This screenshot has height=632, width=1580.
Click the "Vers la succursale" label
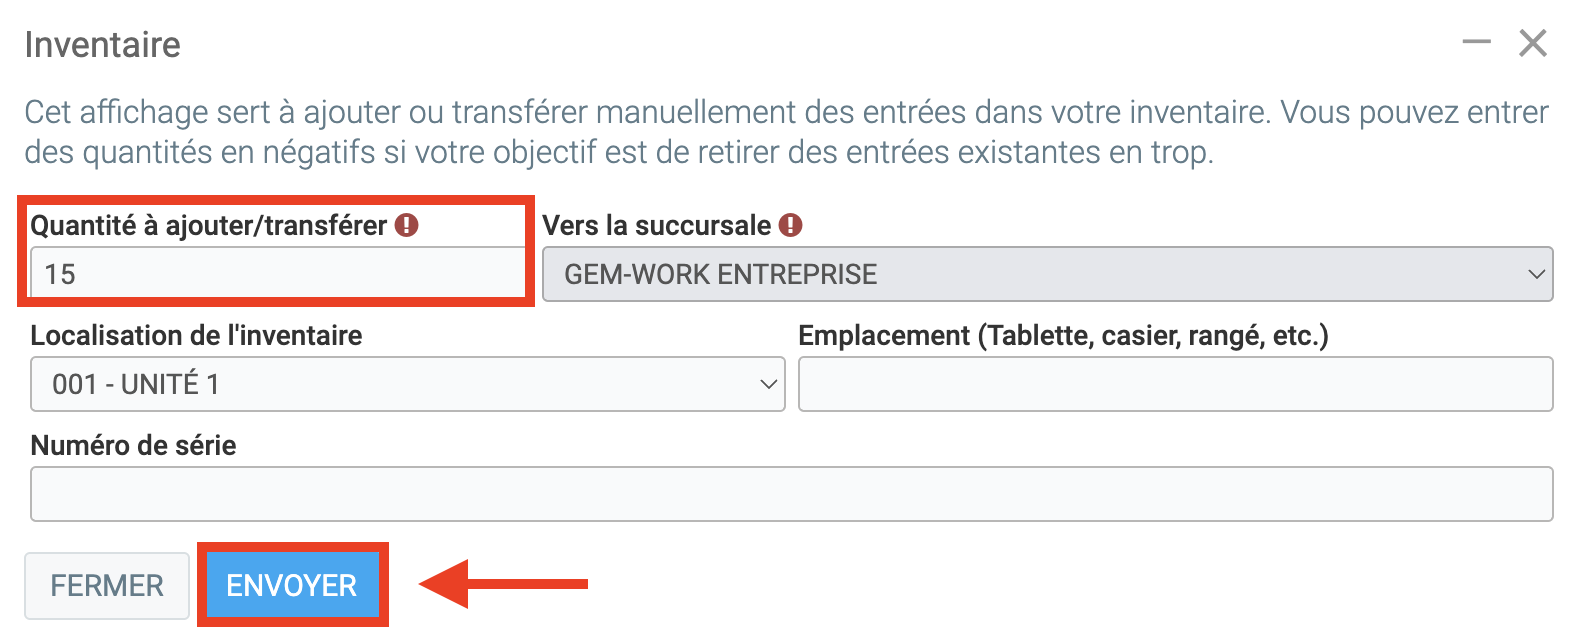(656, 226)
